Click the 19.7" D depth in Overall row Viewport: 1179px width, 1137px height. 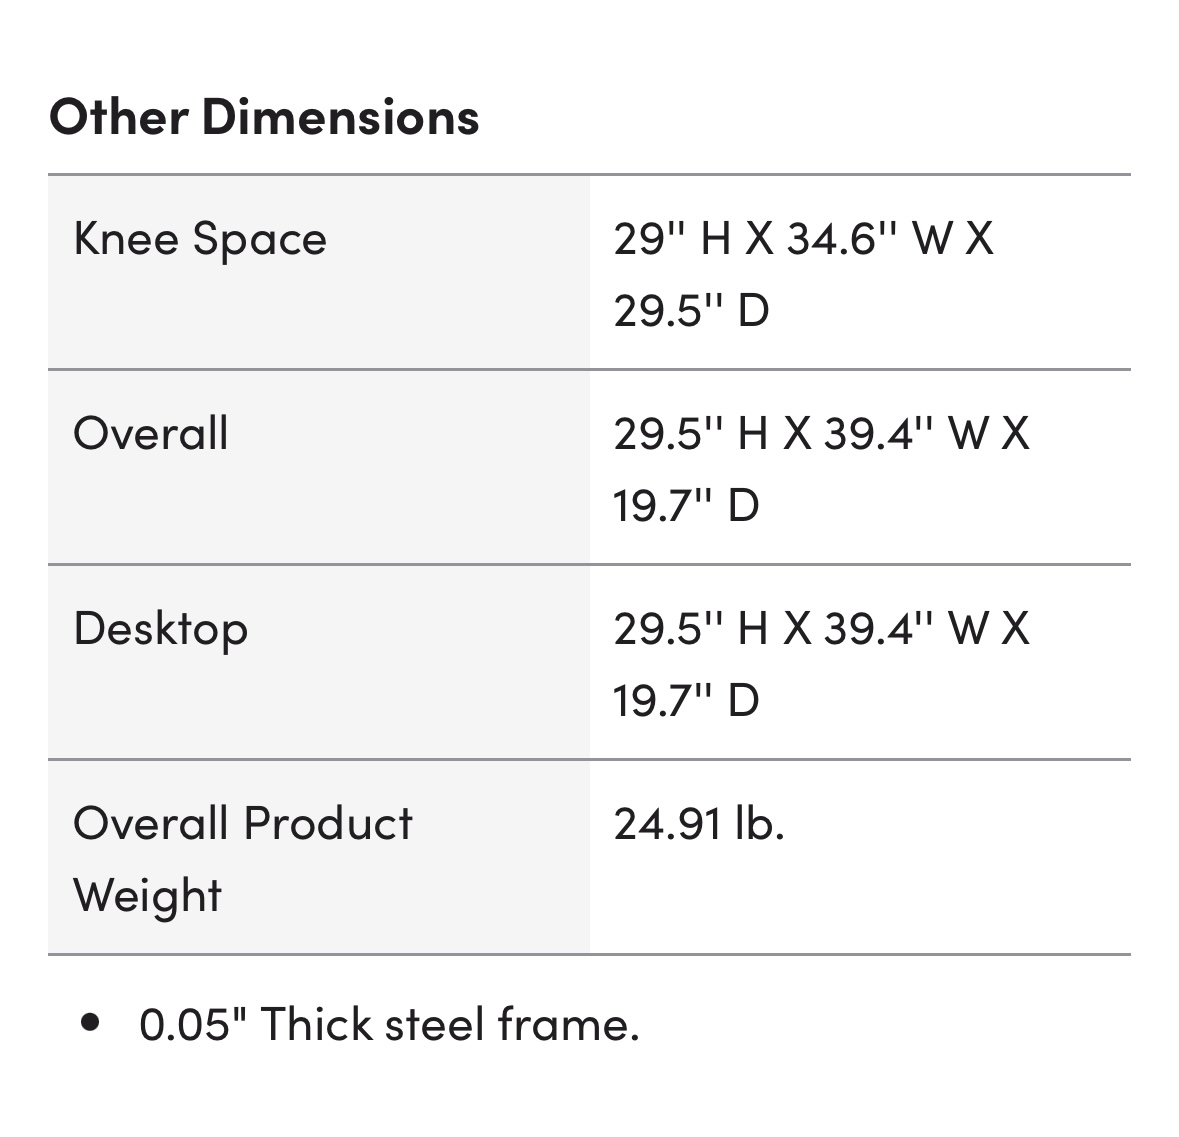coord(686,505)
